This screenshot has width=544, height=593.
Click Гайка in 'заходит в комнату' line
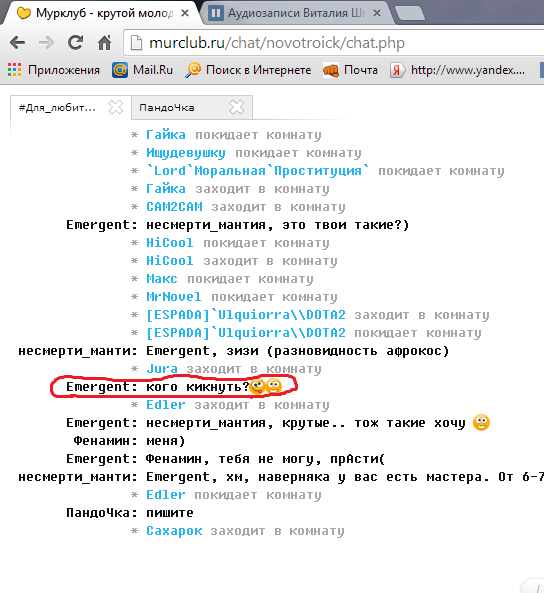166,189
